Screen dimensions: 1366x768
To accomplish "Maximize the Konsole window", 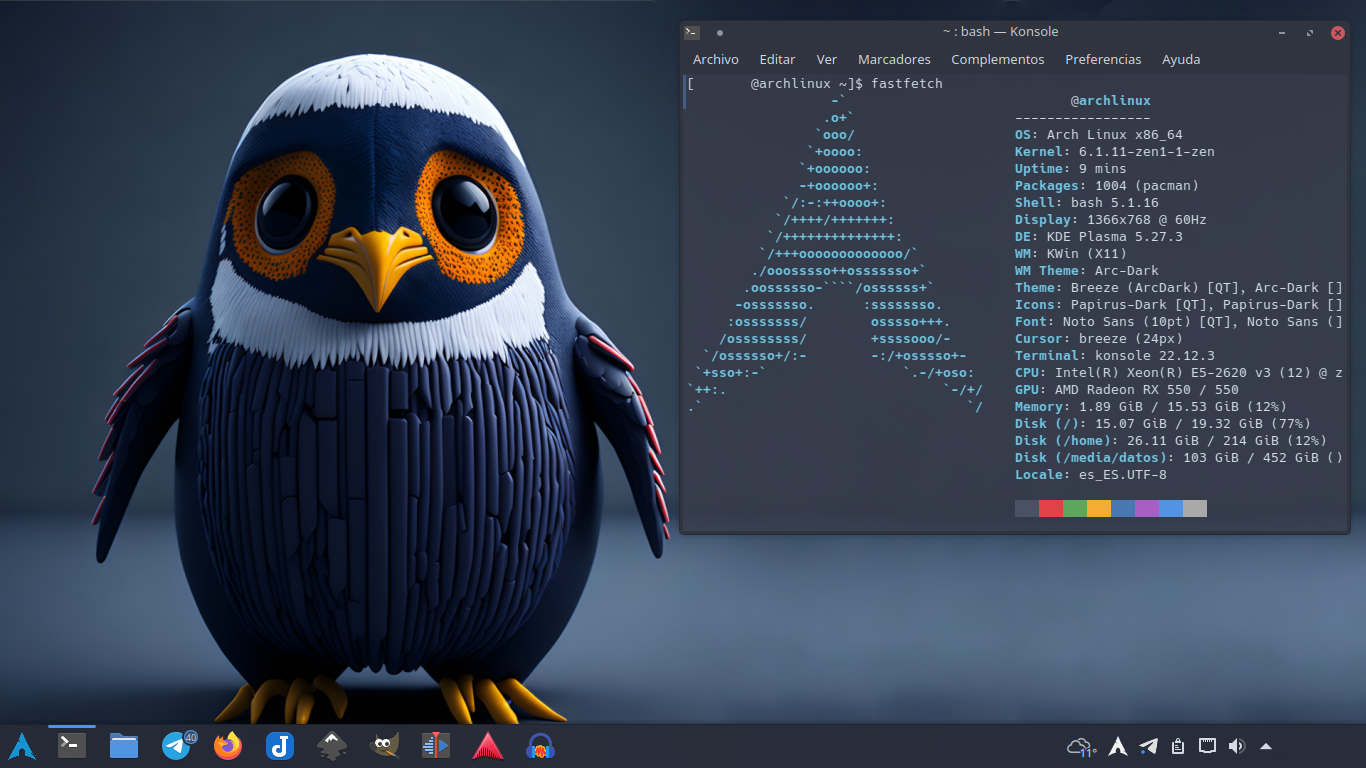I will 1310,33.
